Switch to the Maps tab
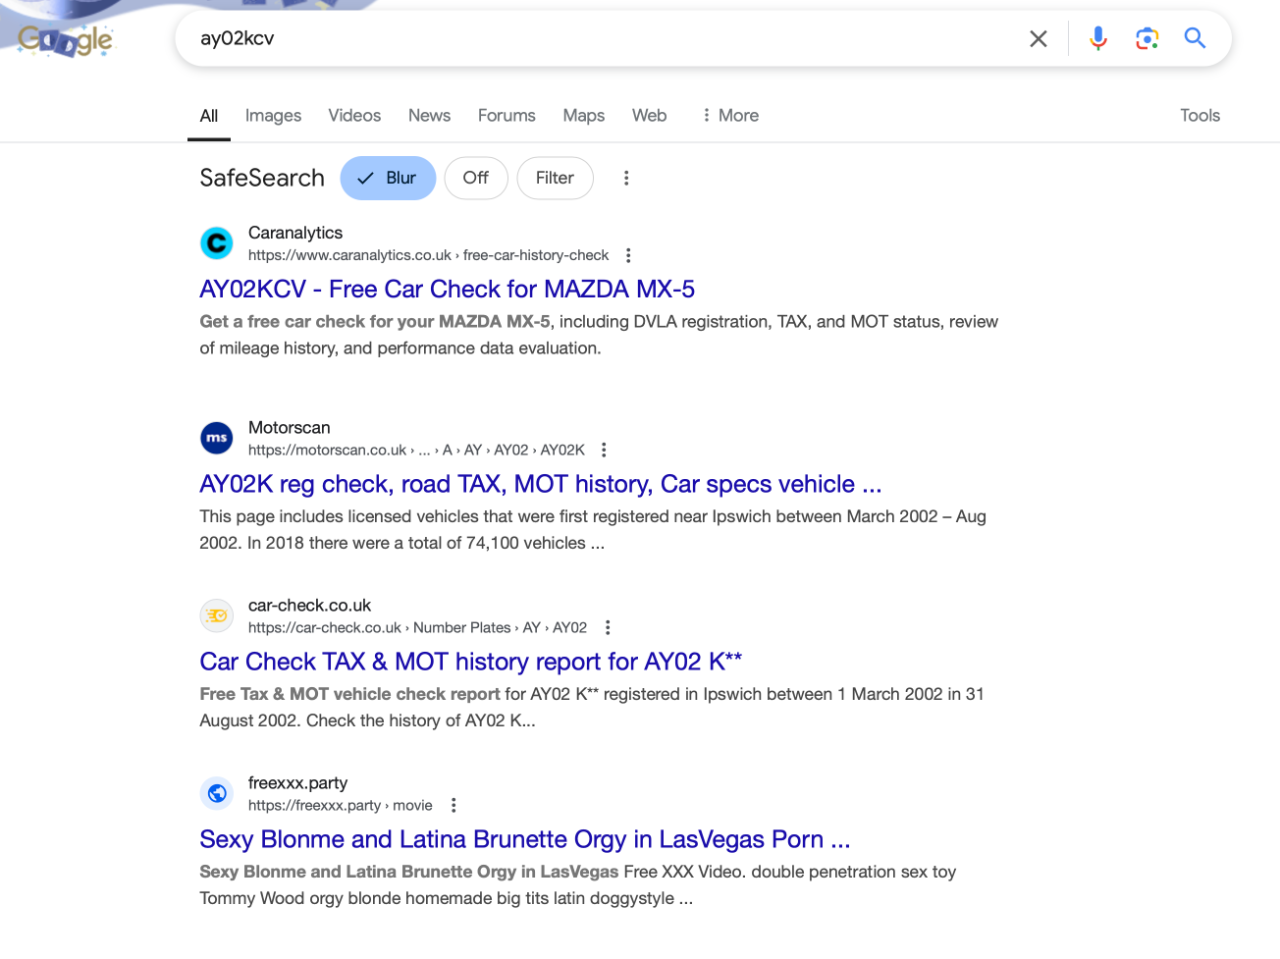 click(584, 116)
